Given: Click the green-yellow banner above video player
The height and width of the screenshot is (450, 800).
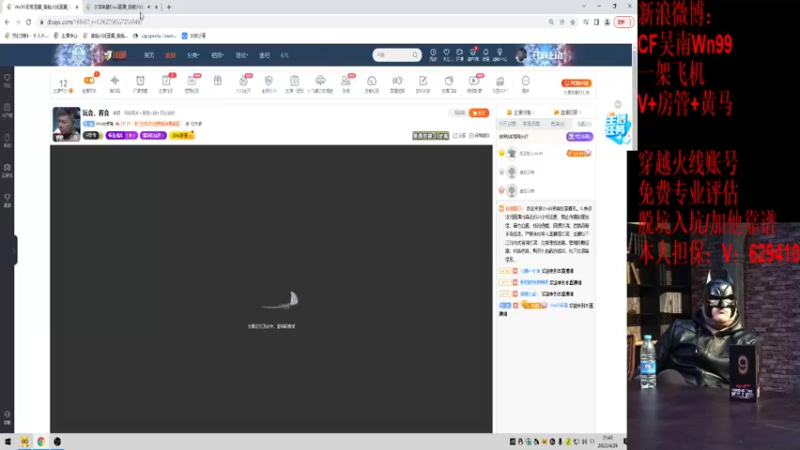Looking at the screenshot, I should pyautogui.click(x=431, y=136).
